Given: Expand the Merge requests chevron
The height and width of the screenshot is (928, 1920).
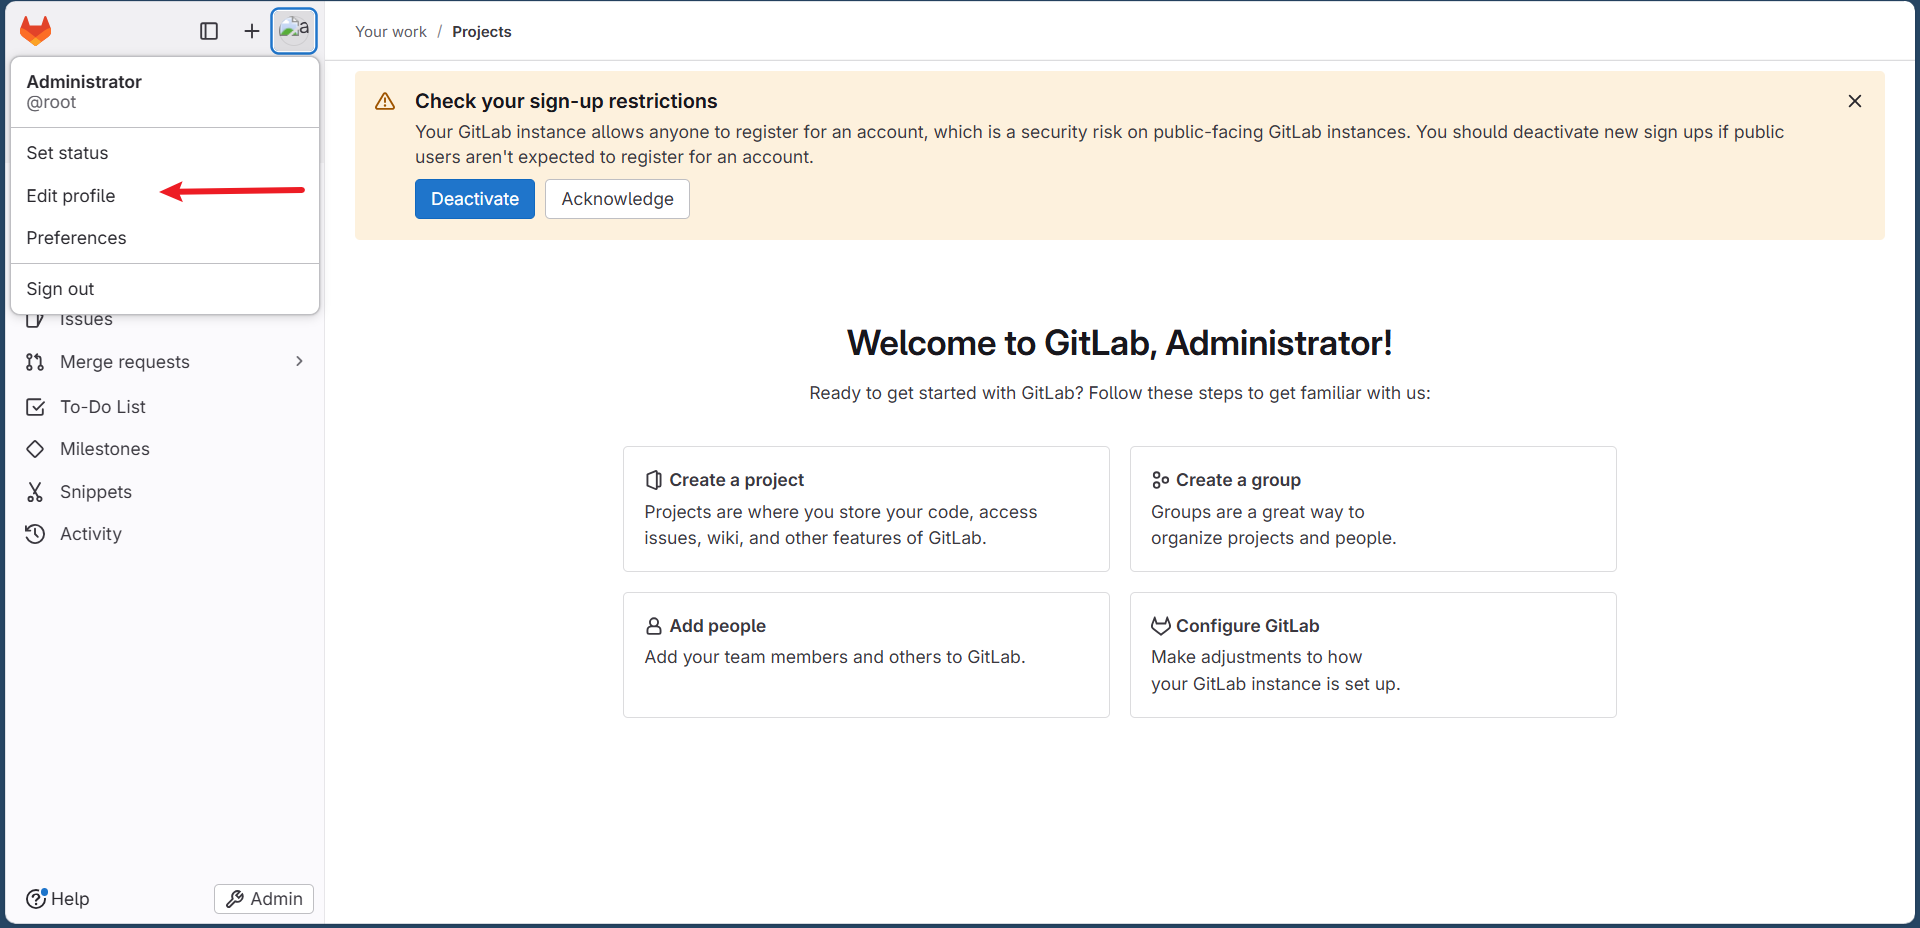Looking at the screenshot, I should [299, 361].
